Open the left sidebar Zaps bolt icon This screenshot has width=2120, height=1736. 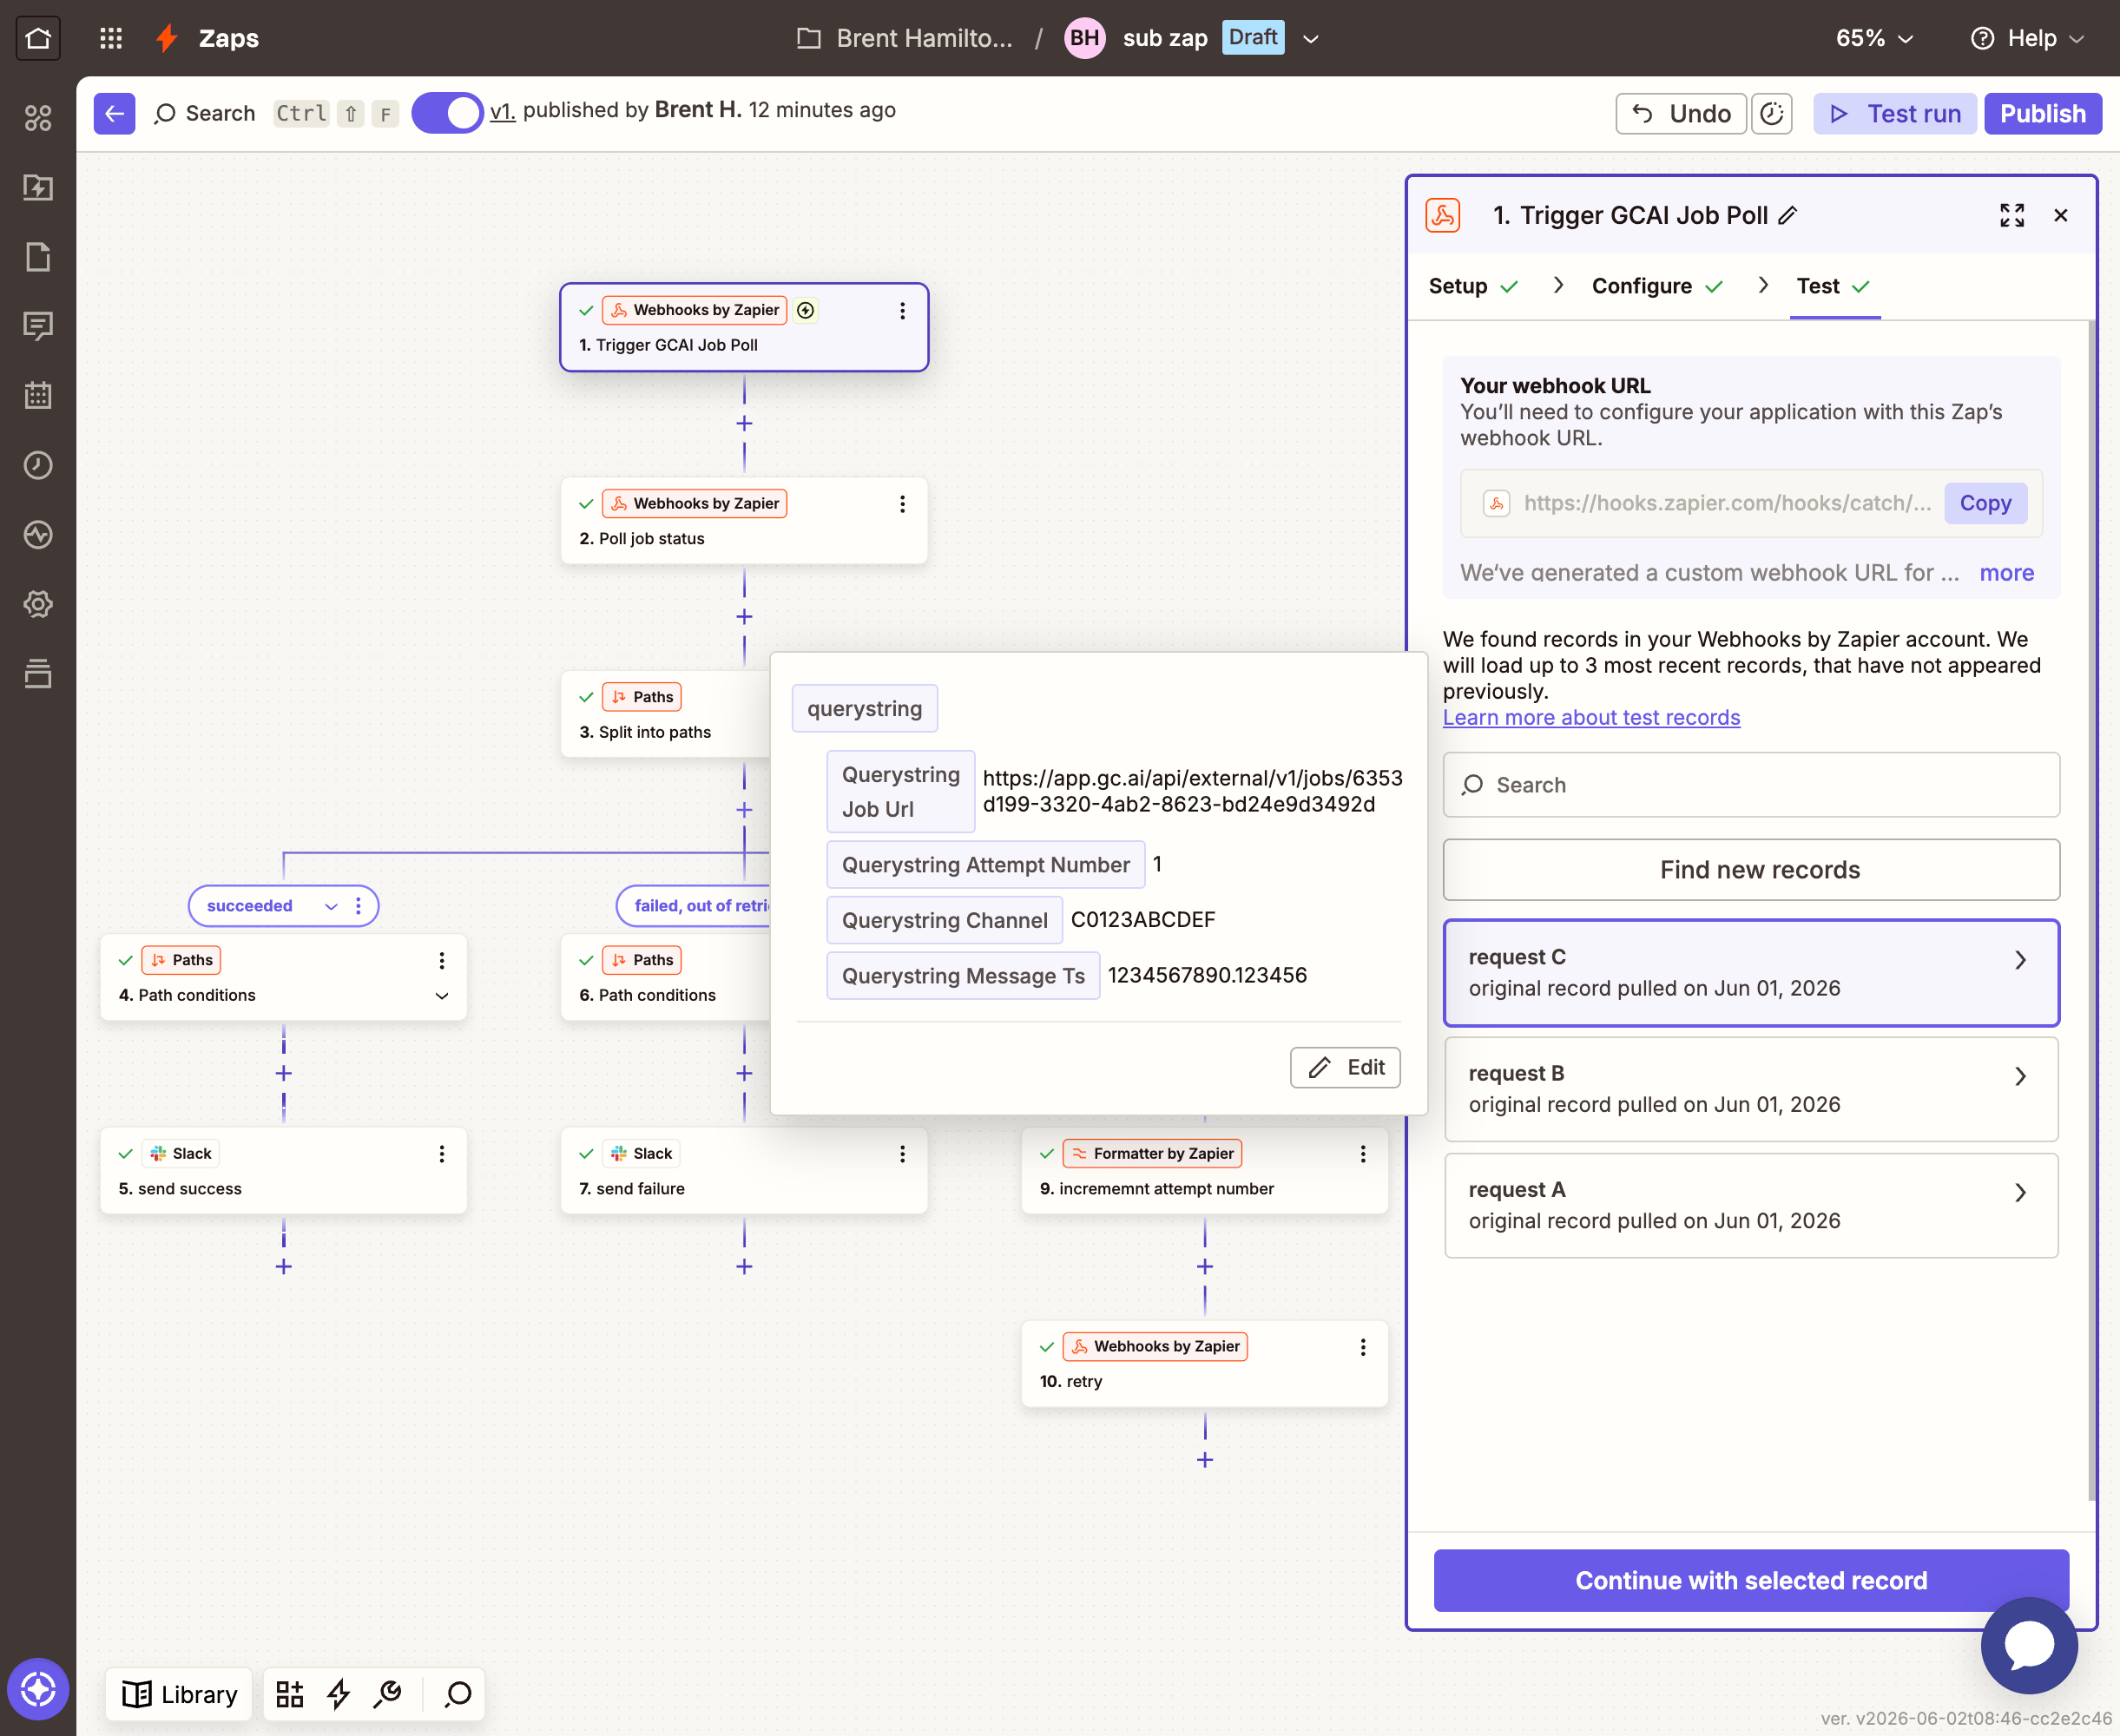[38, 187]
